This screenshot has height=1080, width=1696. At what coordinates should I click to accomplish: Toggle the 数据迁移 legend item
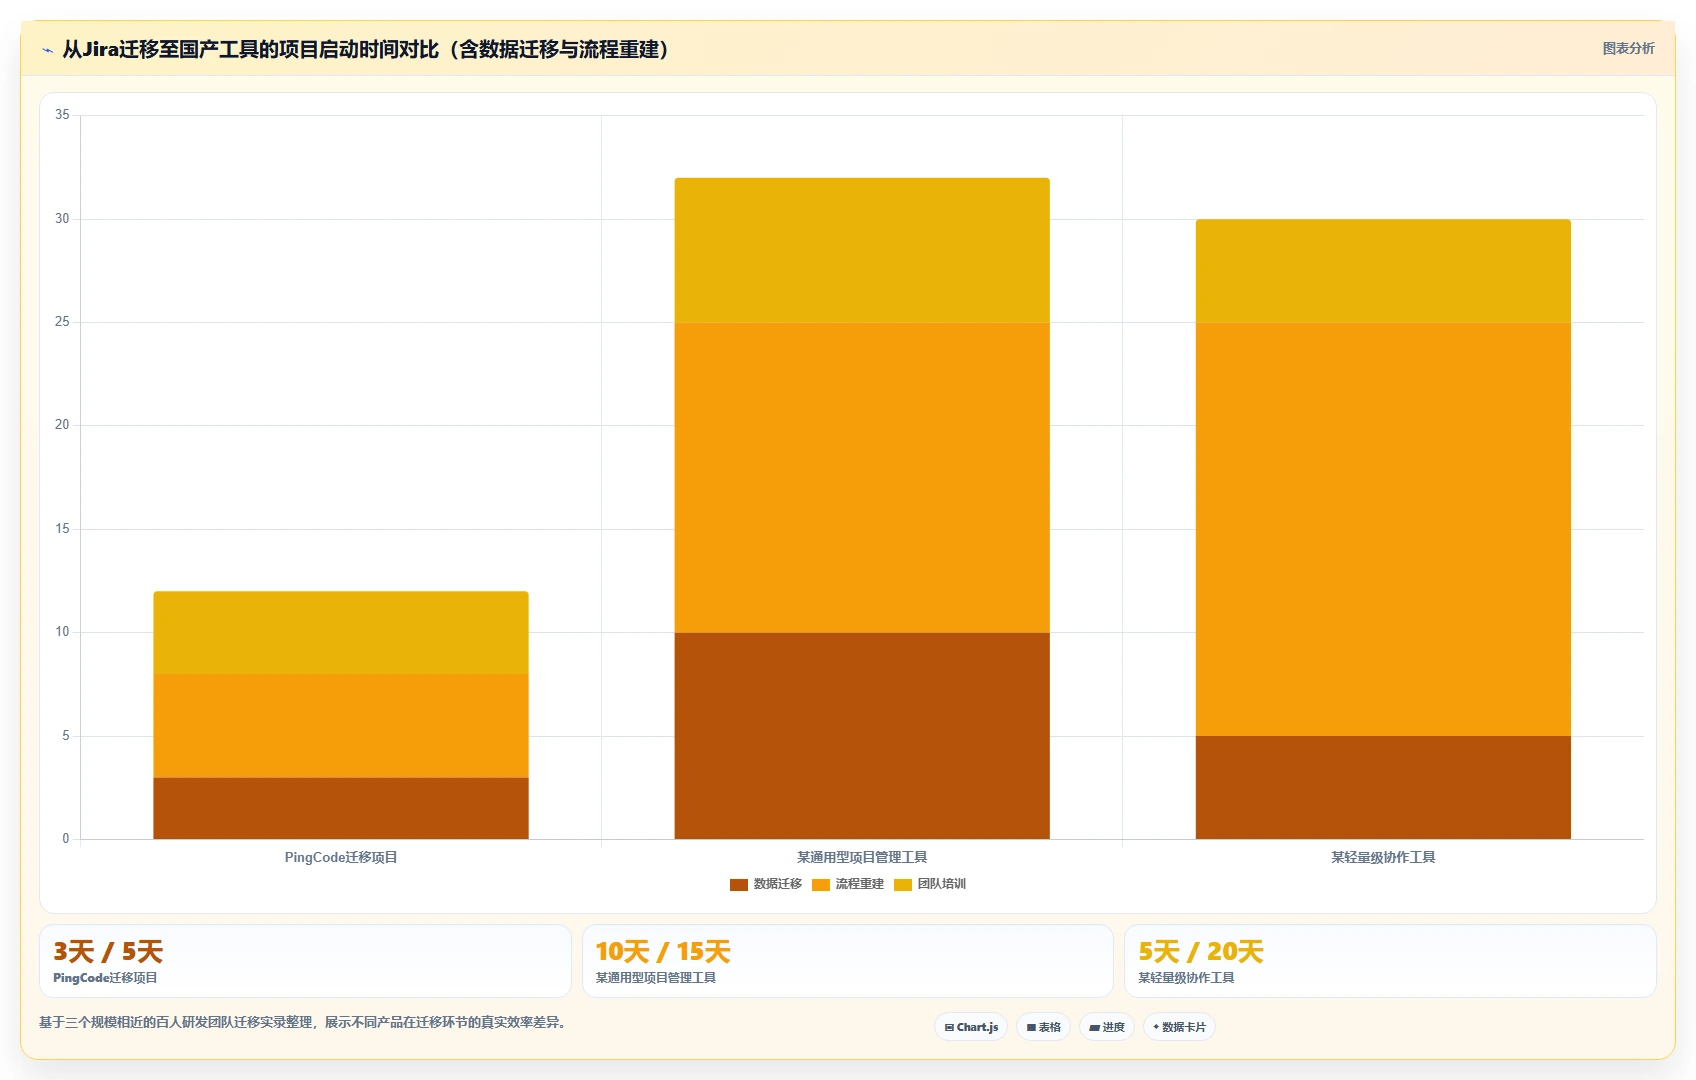(766, 884)
